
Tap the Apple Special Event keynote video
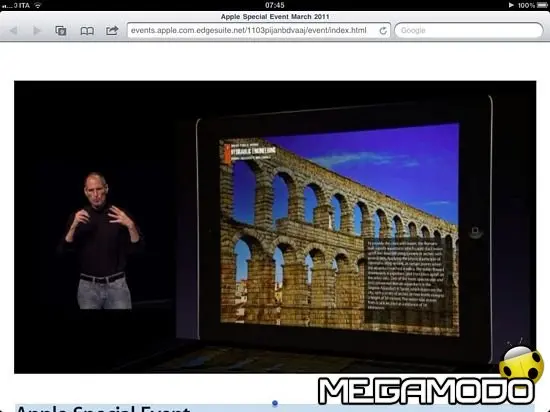click(275, 227)
